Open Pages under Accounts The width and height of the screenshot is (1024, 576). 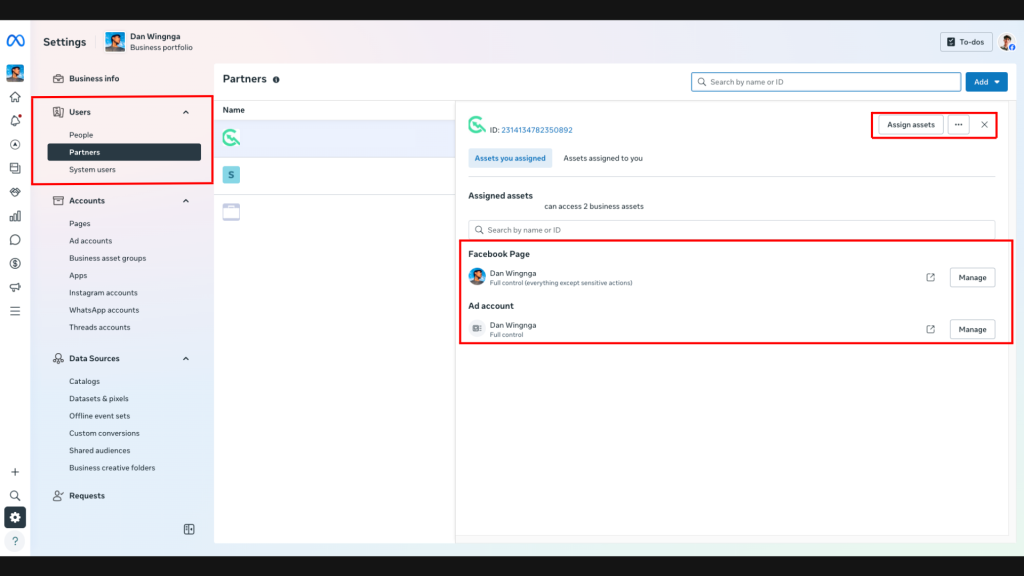click(80, 223)
